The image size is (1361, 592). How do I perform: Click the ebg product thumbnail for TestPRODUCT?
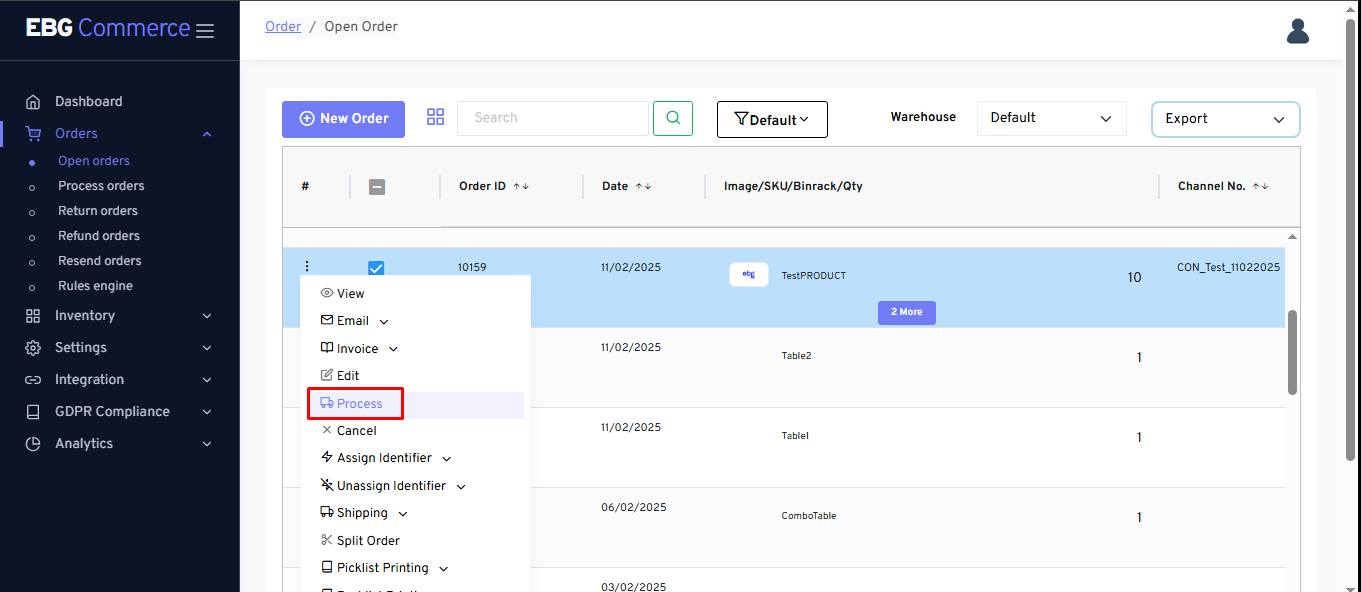(x=748, y=275)
